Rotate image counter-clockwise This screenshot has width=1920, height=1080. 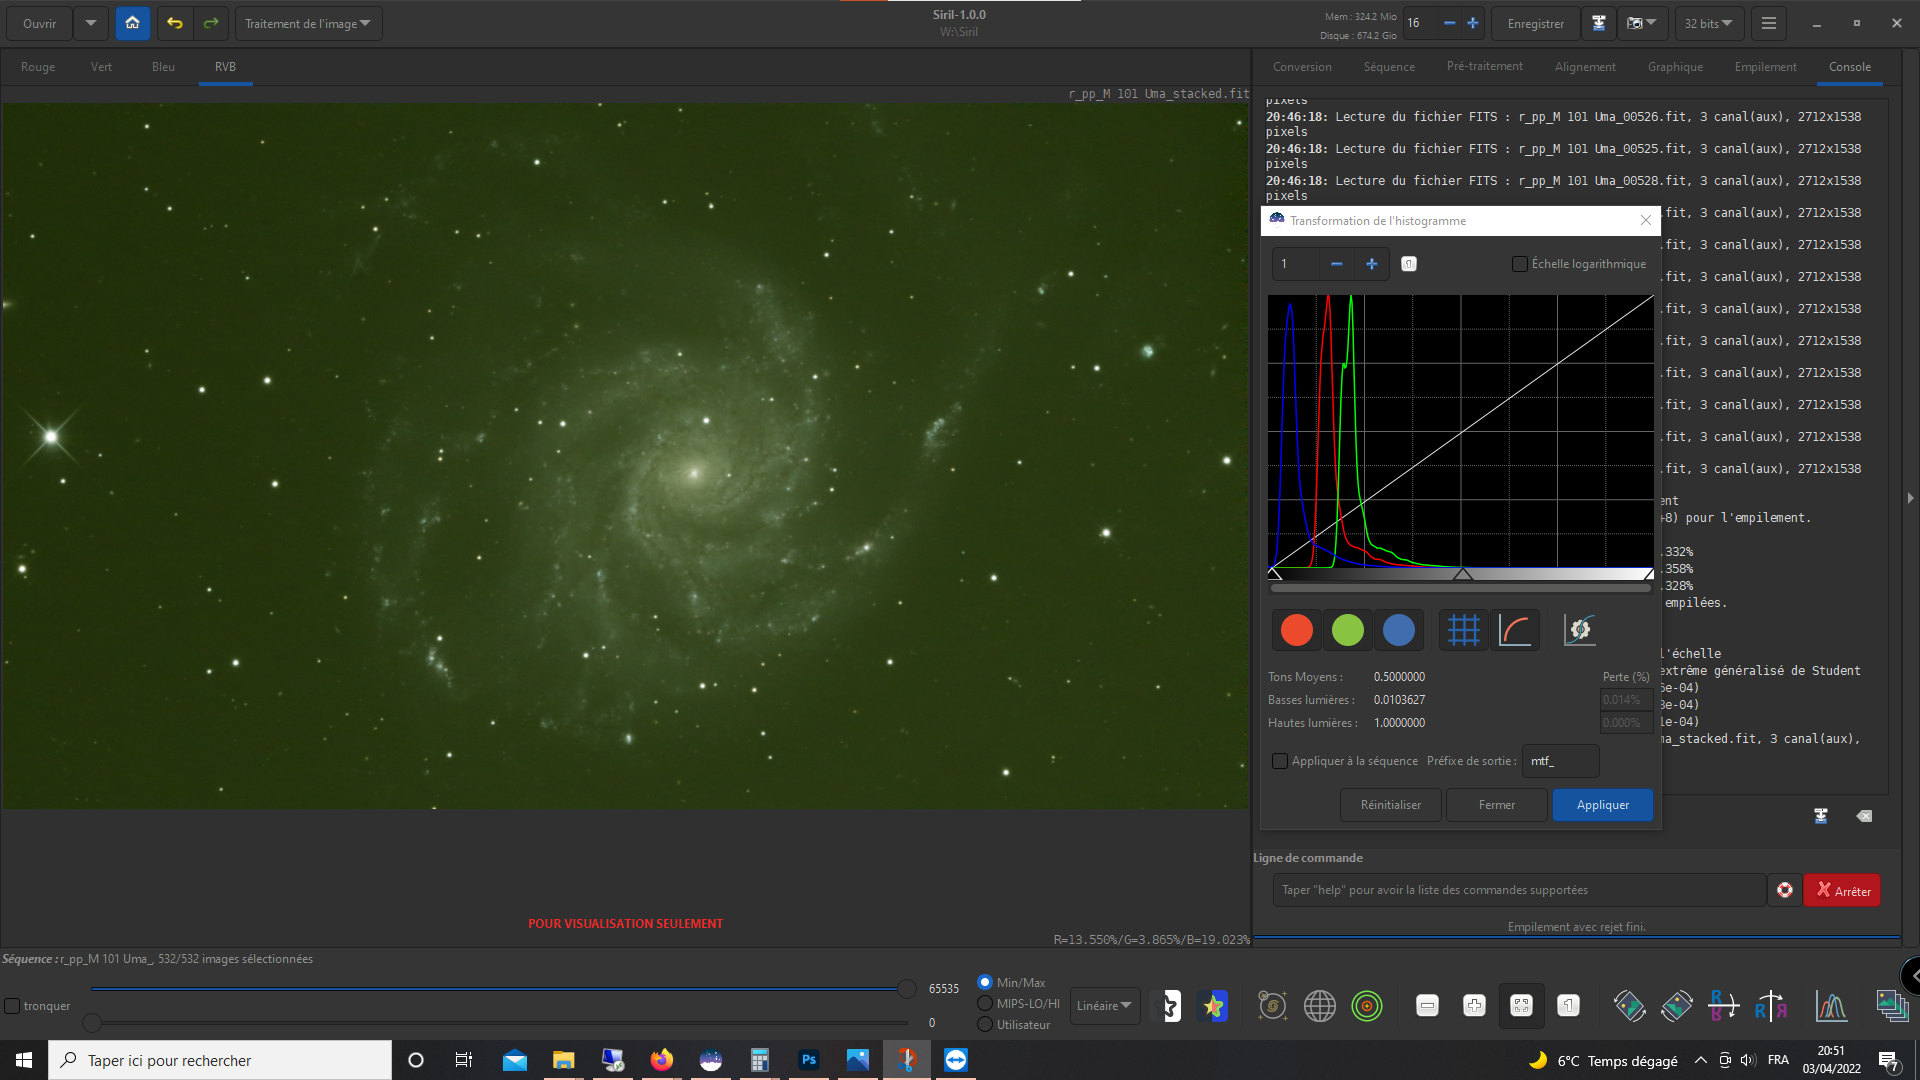pos(1629,1006)
